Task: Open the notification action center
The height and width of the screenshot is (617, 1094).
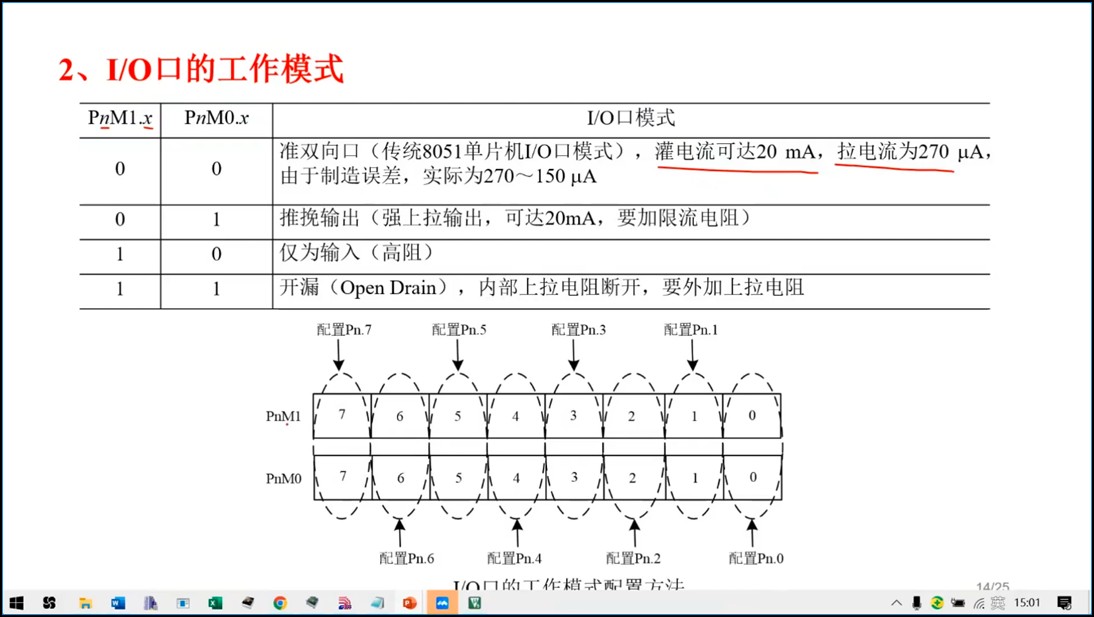Action: [x=1065, y=603]
